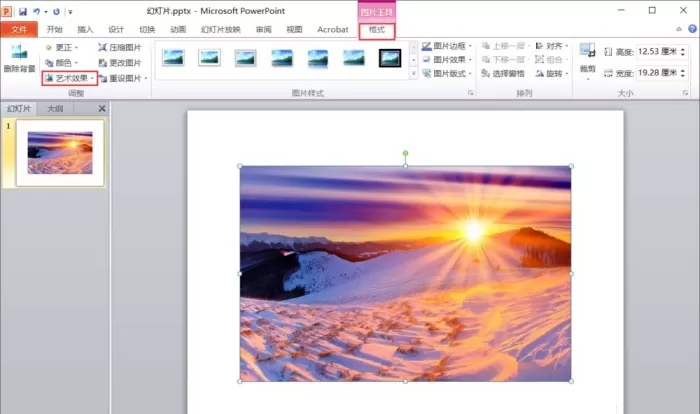The image size is (700, 414).
Task: Click the height (高度) input field
Action: (658, 52)
